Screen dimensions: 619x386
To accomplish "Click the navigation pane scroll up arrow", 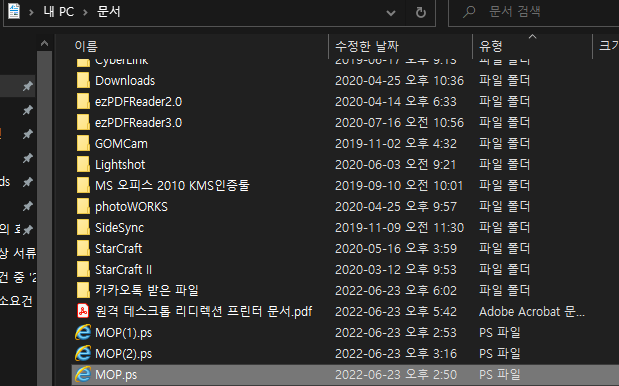I will coord(45,43).
